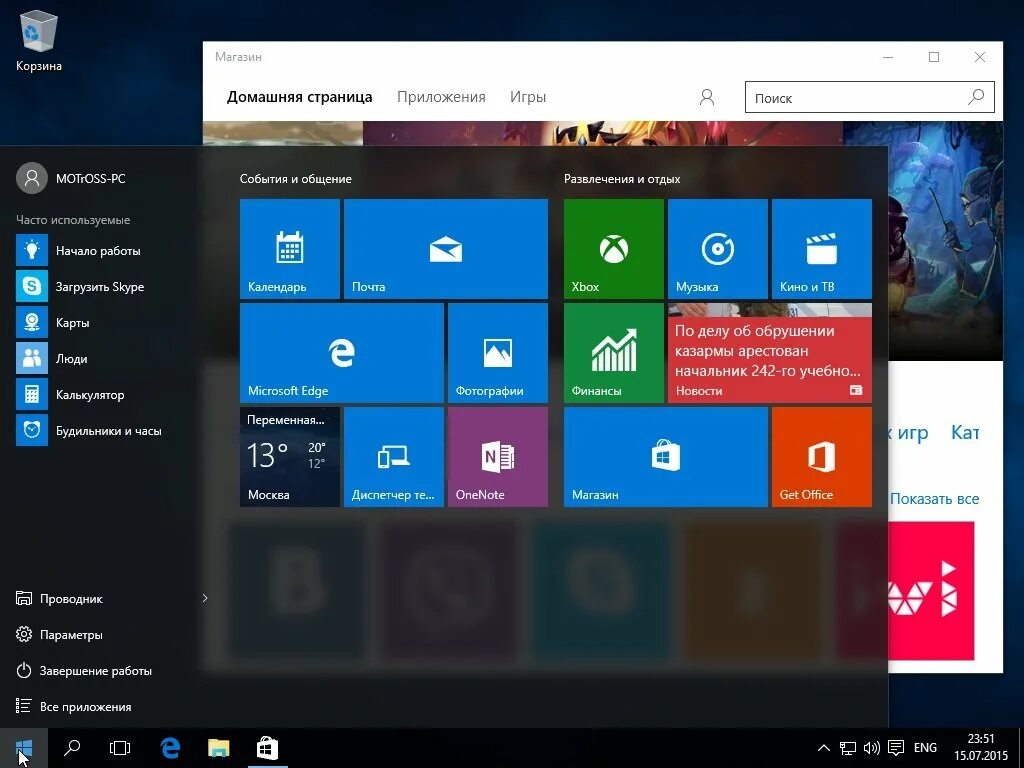1024x768 pixels.
Task: Open Get Started (Начало работы)
Action: click(98, 251)
